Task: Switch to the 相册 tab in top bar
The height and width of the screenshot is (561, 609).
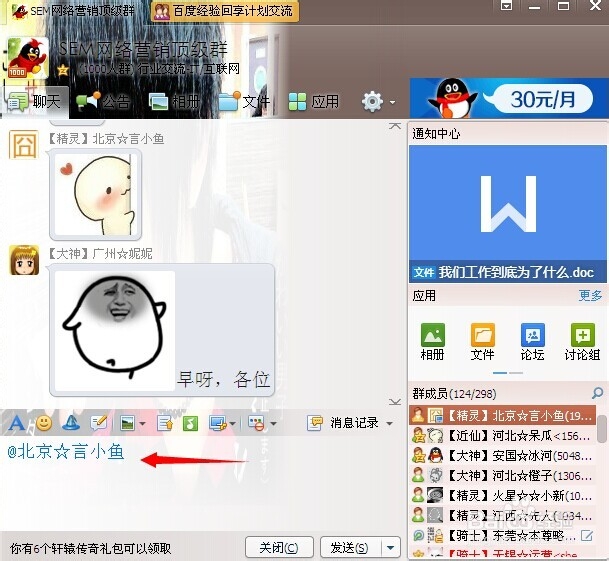Action: tap(174, 102)
